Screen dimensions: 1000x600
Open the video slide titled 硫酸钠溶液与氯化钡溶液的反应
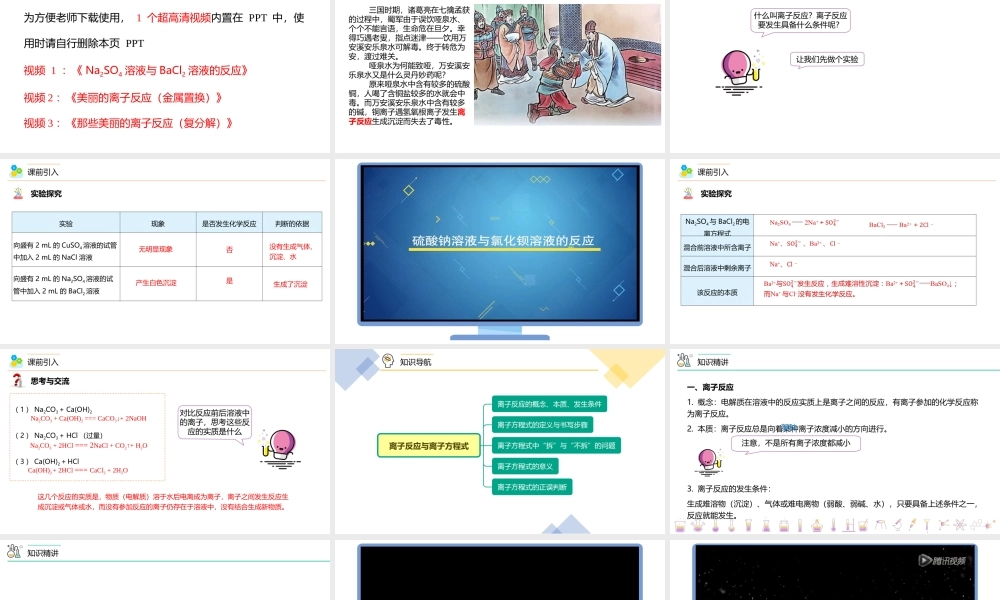500,251
